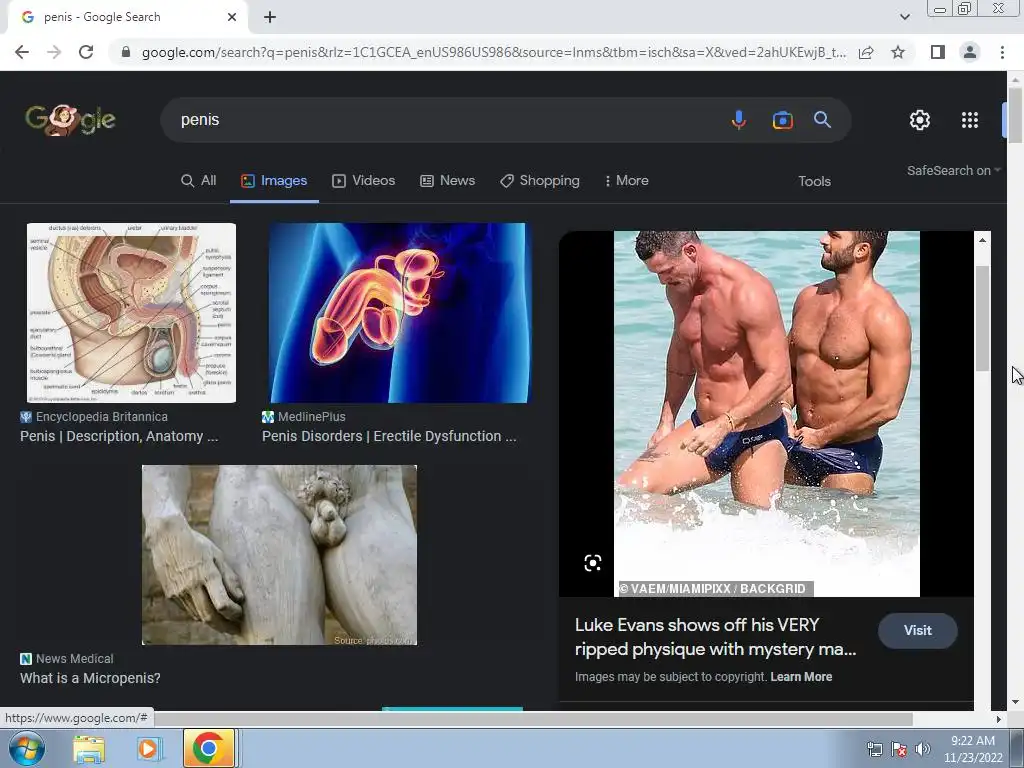Bookmark this page with star icon
Screen dimensions: 1024x768
click(x=898, y=52)
